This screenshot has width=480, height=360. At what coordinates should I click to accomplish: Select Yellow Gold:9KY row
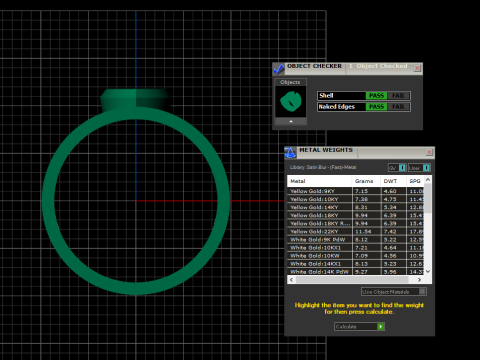tap(356, 191)
